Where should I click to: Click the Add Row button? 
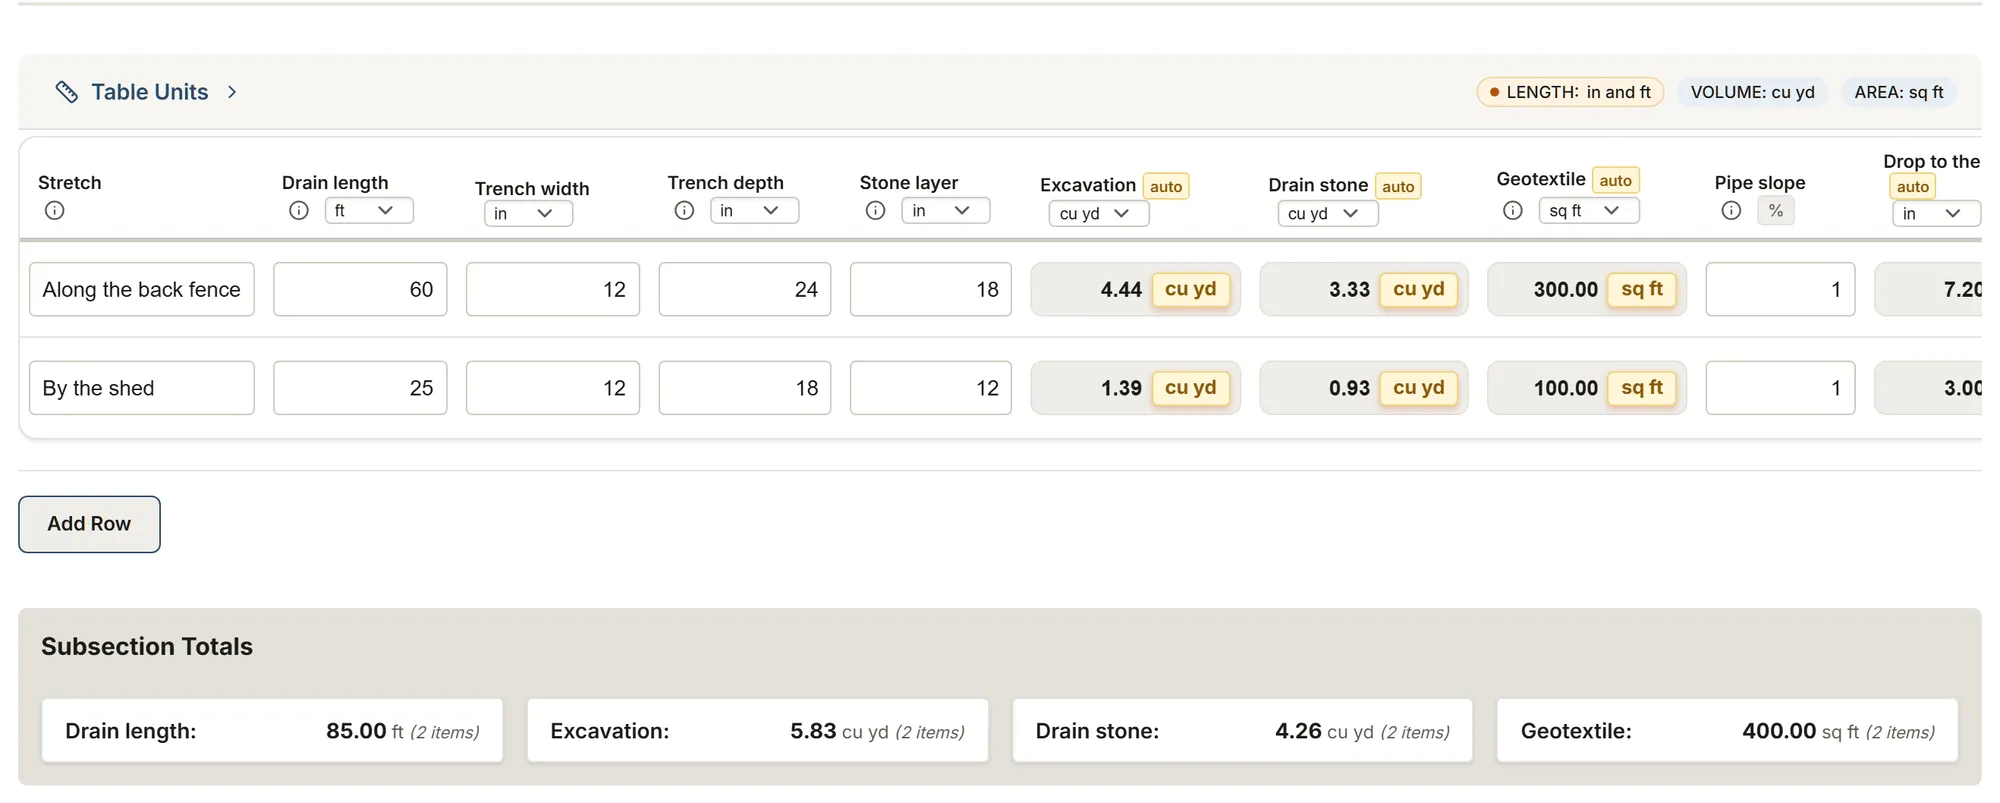click(x=89, y=524)
